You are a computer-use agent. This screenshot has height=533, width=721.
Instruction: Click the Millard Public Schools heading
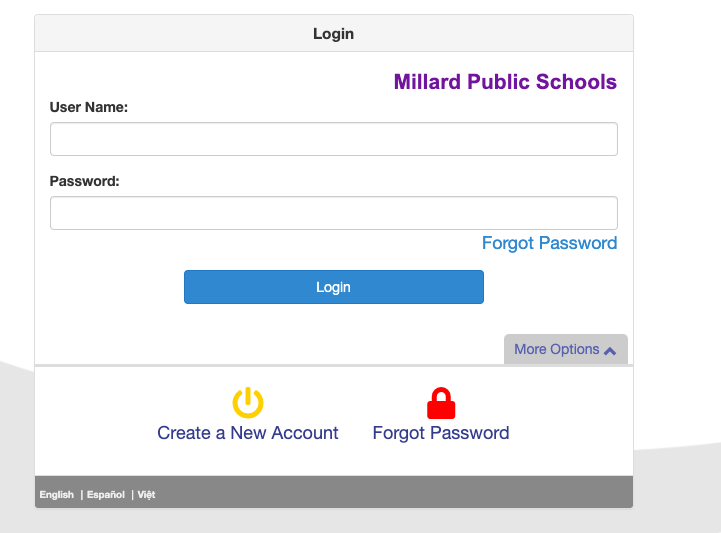coord(505,82)
